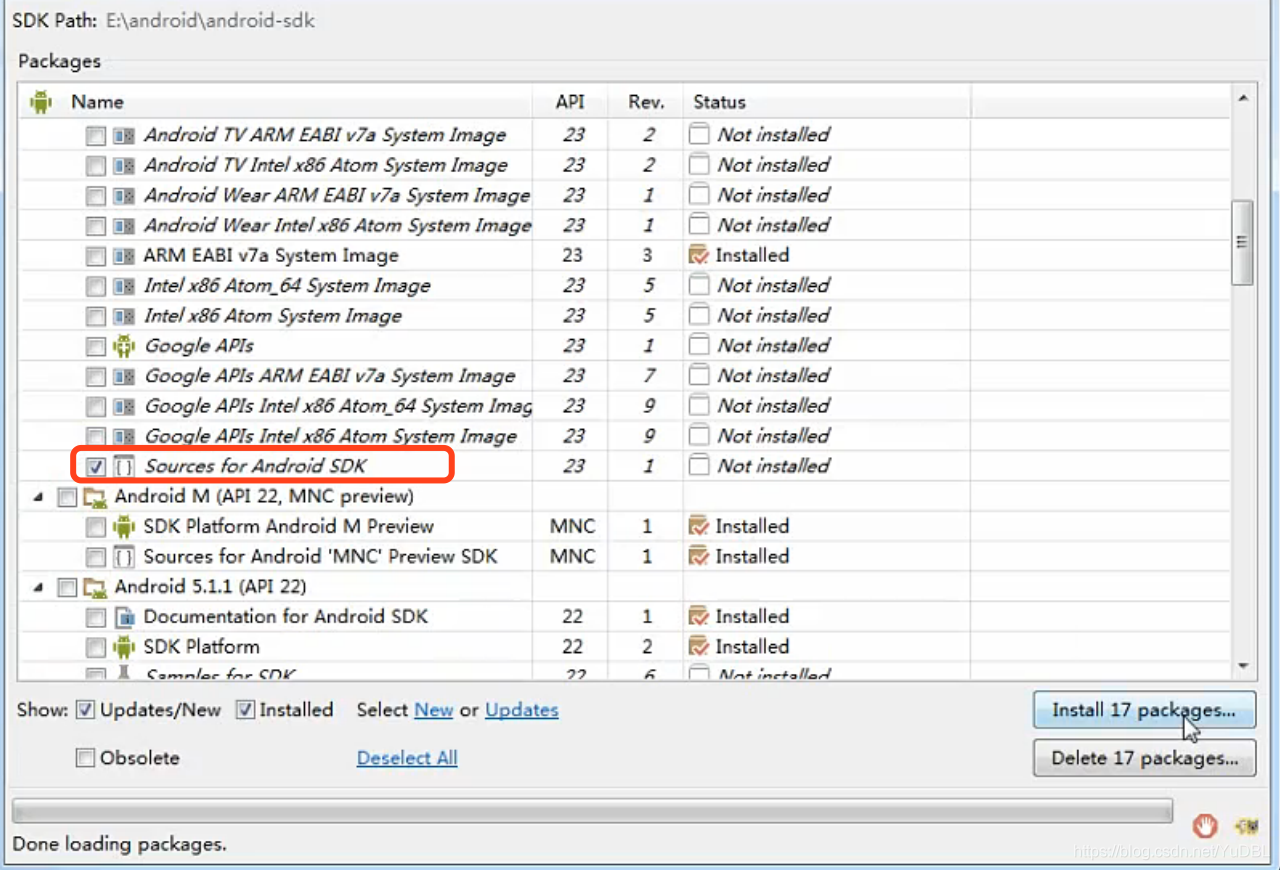Screen dimensions: 1280x870
Task: Click the Android Wear ARM EABI v7a image icon
Action: 124,195
